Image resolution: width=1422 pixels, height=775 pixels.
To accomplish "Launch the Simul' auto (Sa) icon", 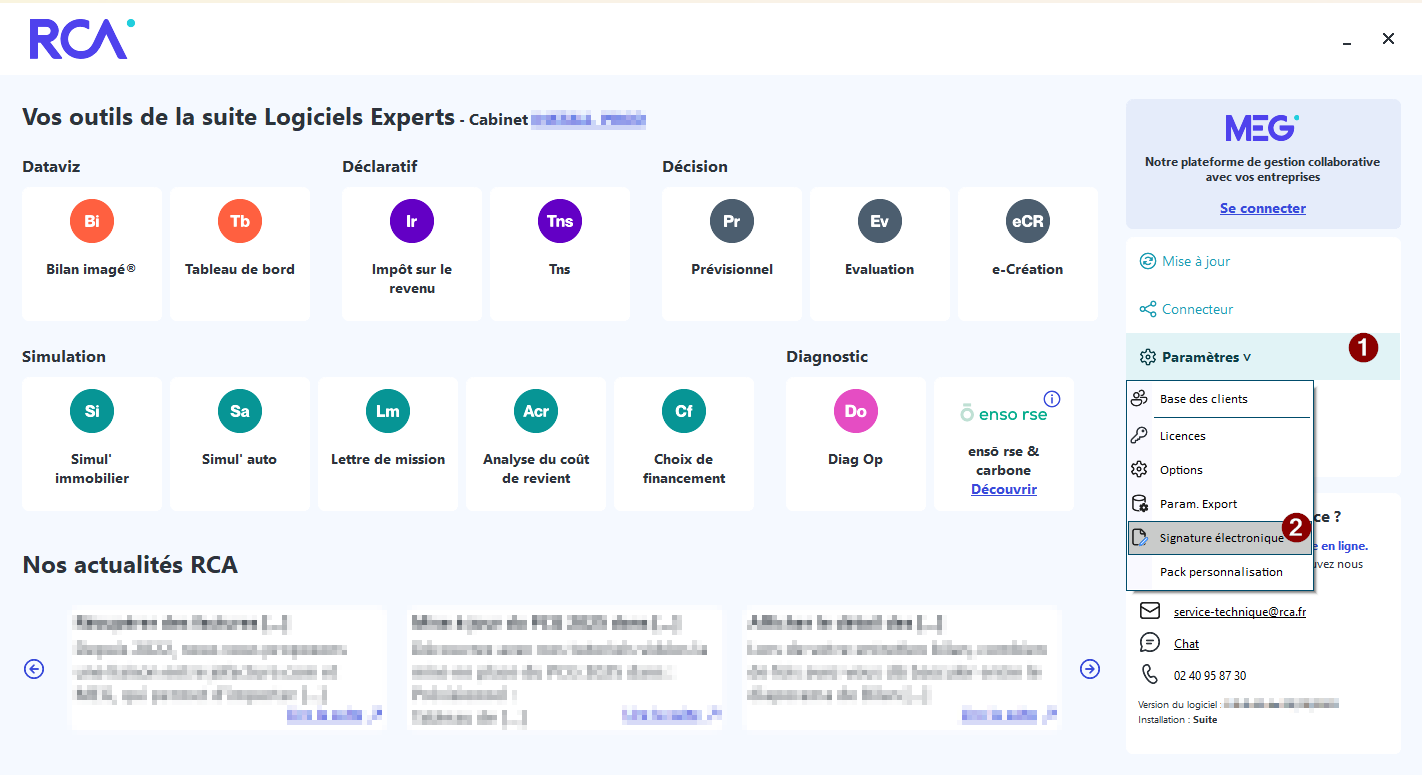I will click(240, 411).
